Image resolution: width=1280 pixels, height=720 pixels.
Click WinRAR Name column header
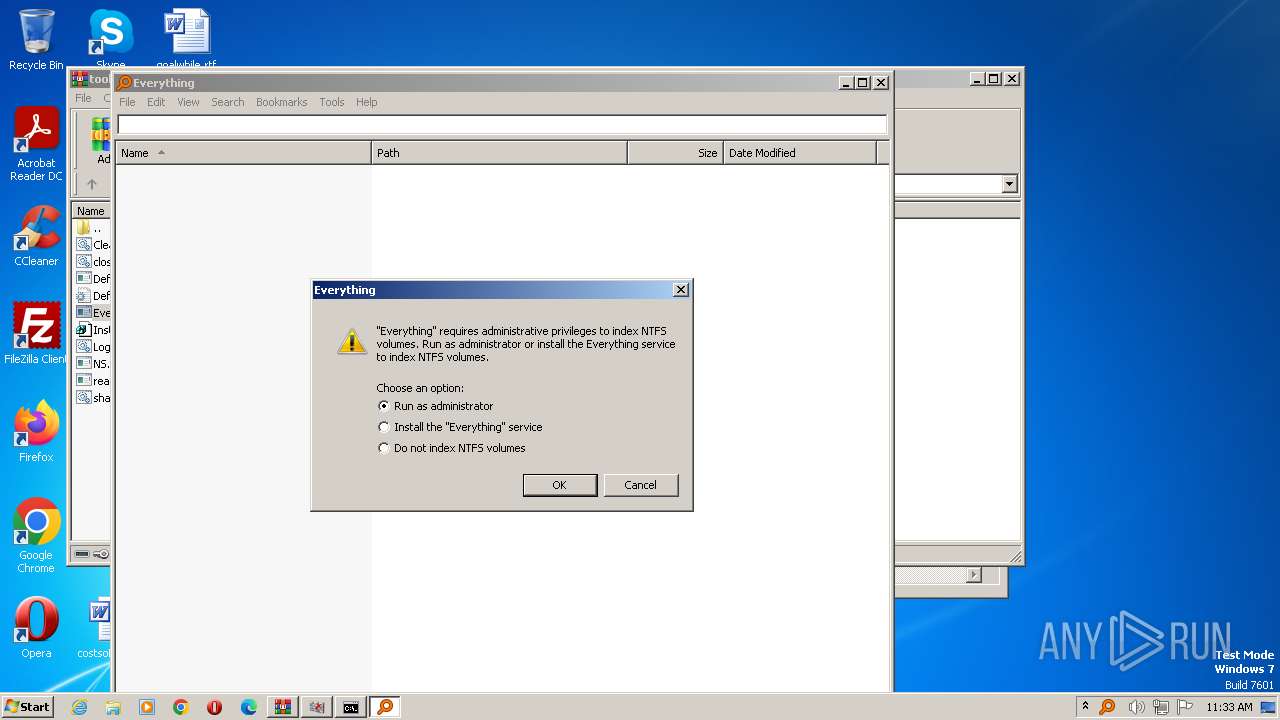[x=92, y=211]
